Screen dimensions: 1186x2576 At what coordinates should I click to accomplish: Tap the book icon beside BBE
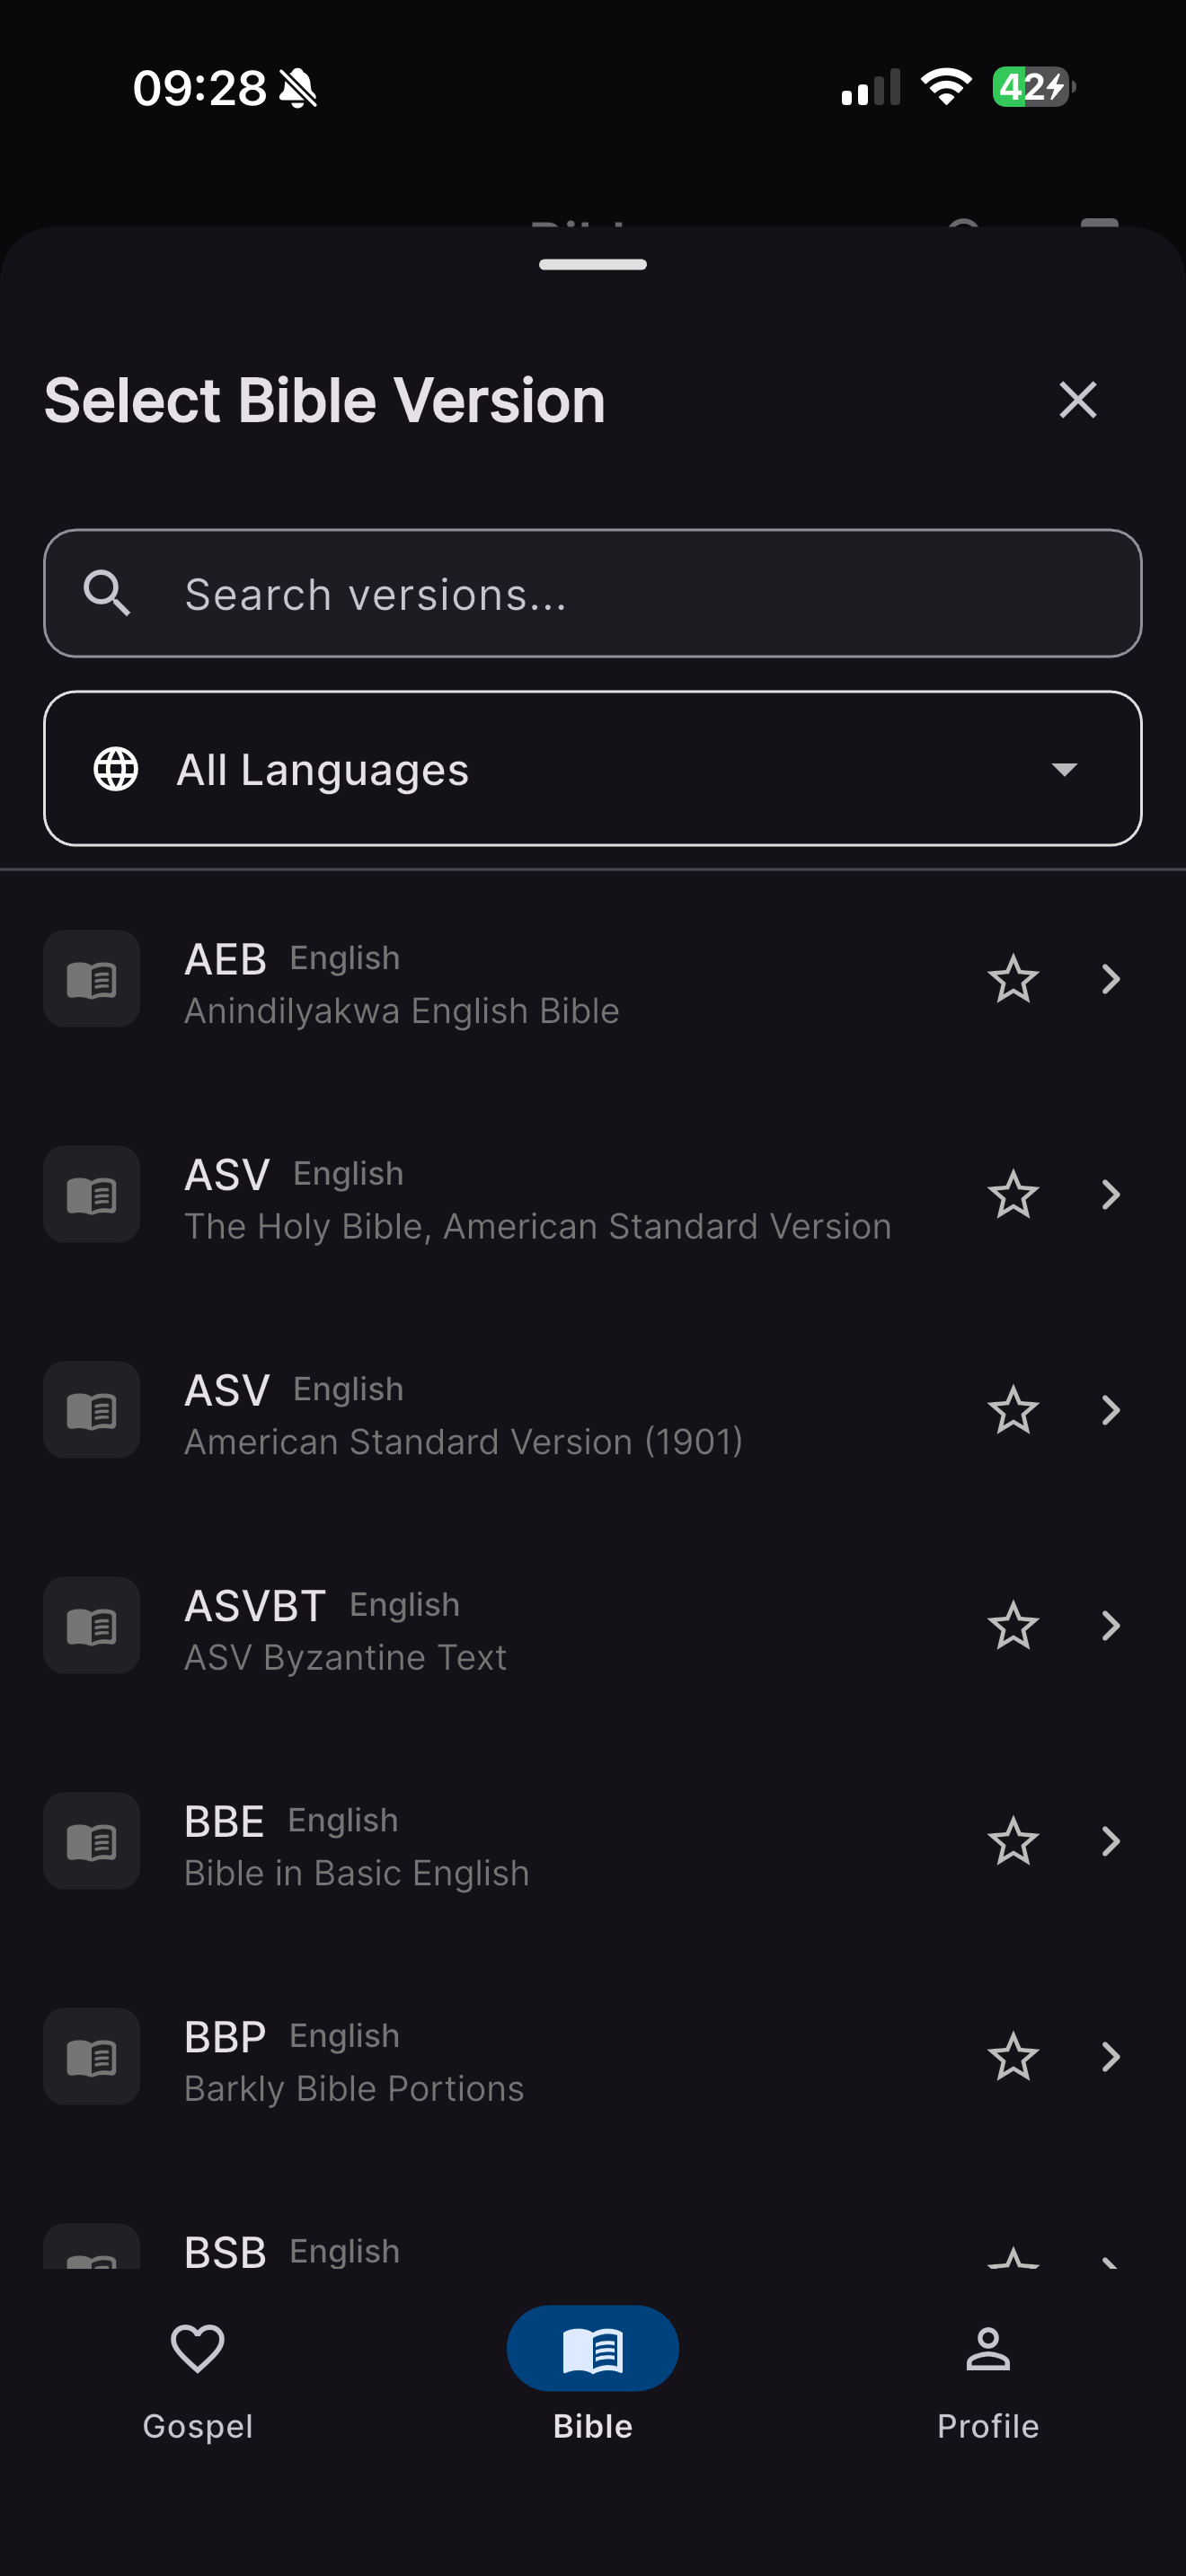point(92,1841)
